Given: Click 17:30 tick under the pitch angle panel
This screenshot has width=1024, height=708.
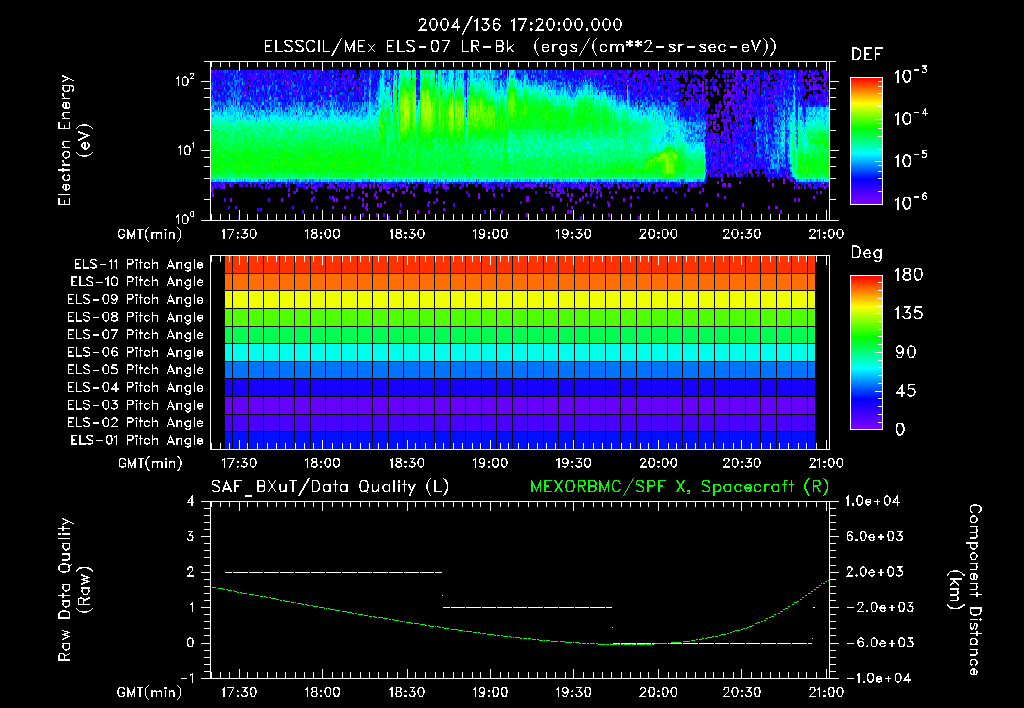Looking at the screenshot, I should coord(238,463).
